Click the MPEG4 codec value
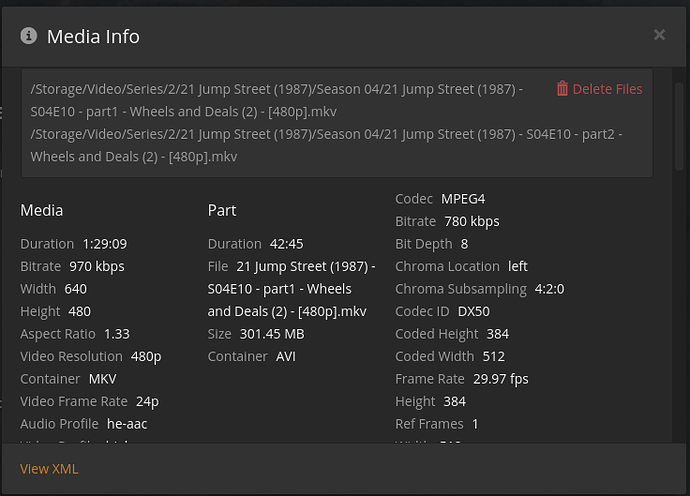This screenshot has width=690, height=496. click(x=463, y=199)
